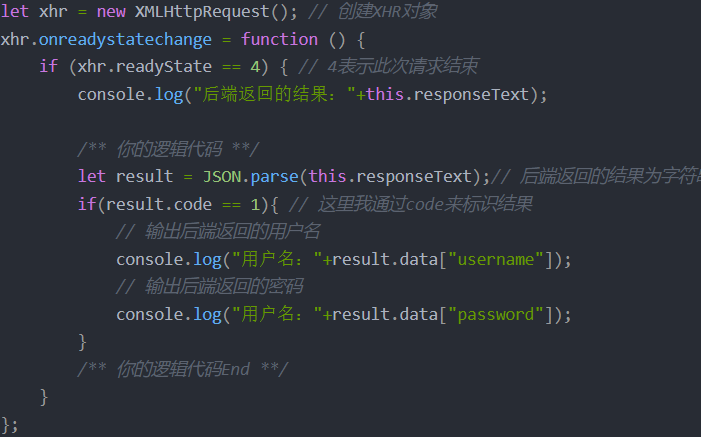Click 'result.code' in the if condition
The height and width of the screenshot is (437, 701).
159,204
